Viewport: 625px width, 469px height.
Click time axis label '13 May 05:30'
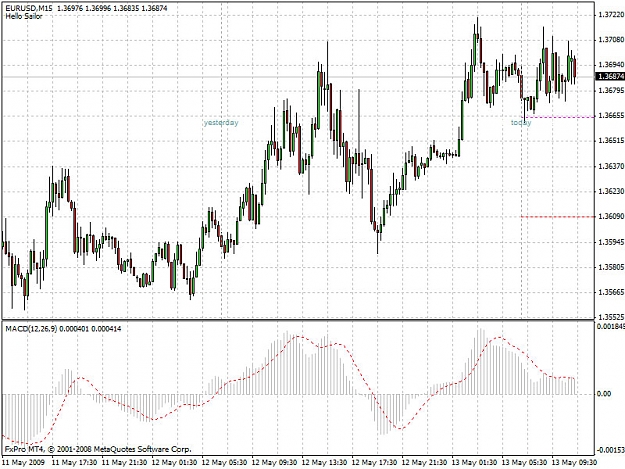point(524,463)
